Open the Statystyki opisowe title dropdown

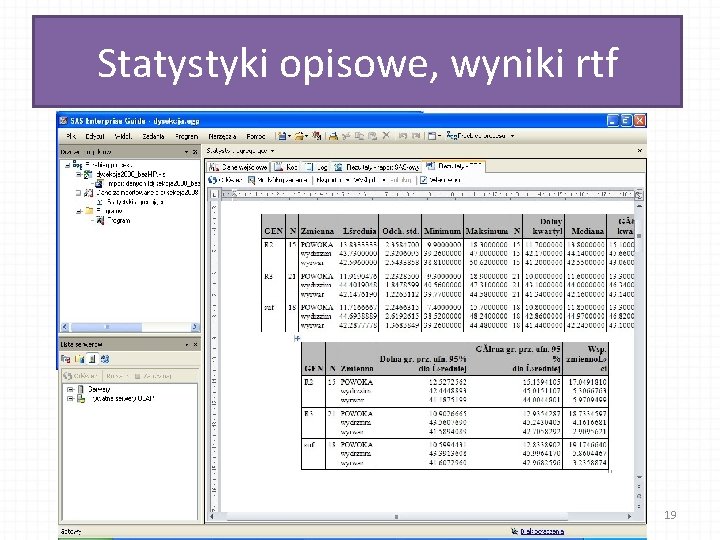[x=272, y=151]
